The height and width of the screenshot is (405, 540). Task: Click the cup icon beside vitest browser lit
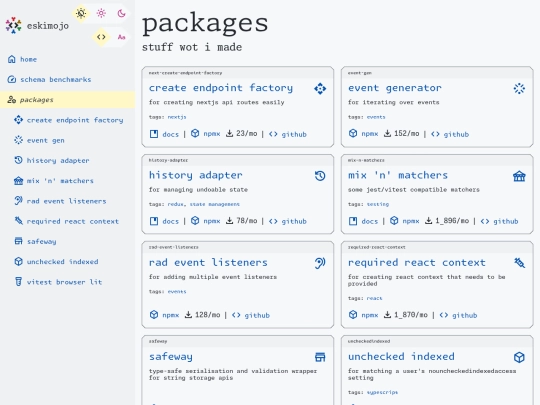tap(18, 282)
